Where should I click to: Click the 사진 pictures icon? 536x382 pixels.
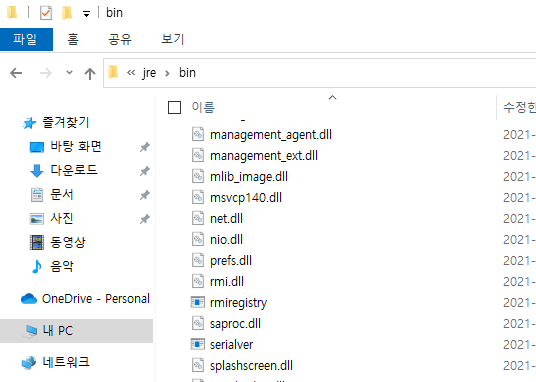pyautogui.click(x=37, y=219)
